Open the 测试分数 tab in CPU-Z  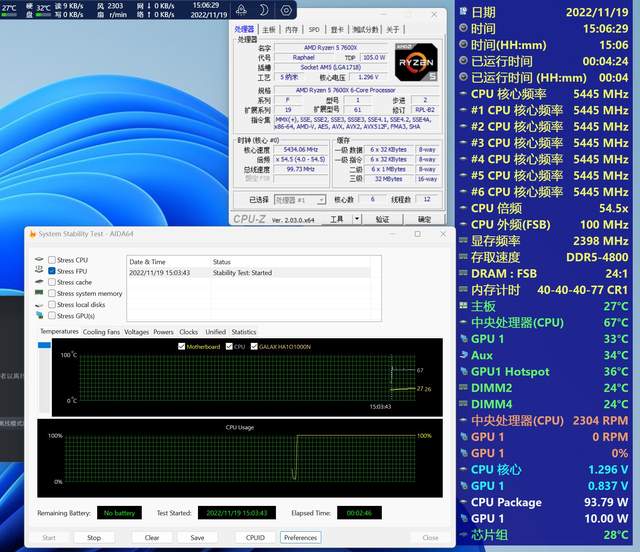tap(365, 29)
